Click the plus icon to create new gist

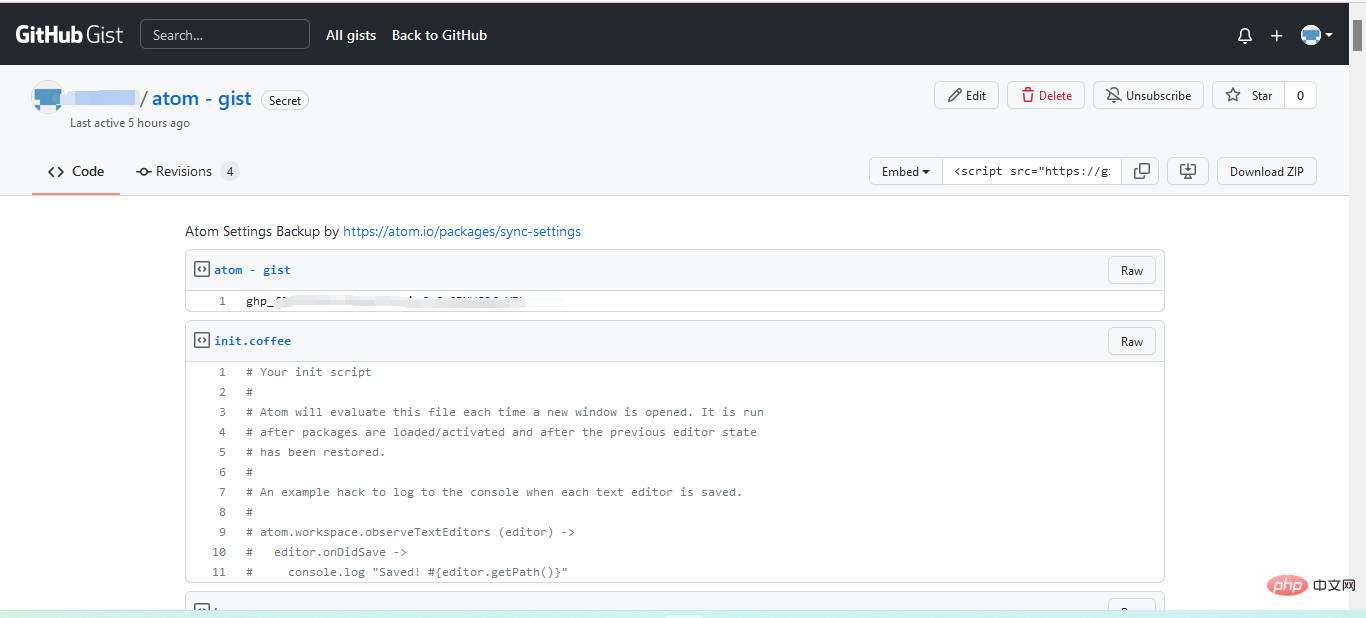click(1276, 35)
